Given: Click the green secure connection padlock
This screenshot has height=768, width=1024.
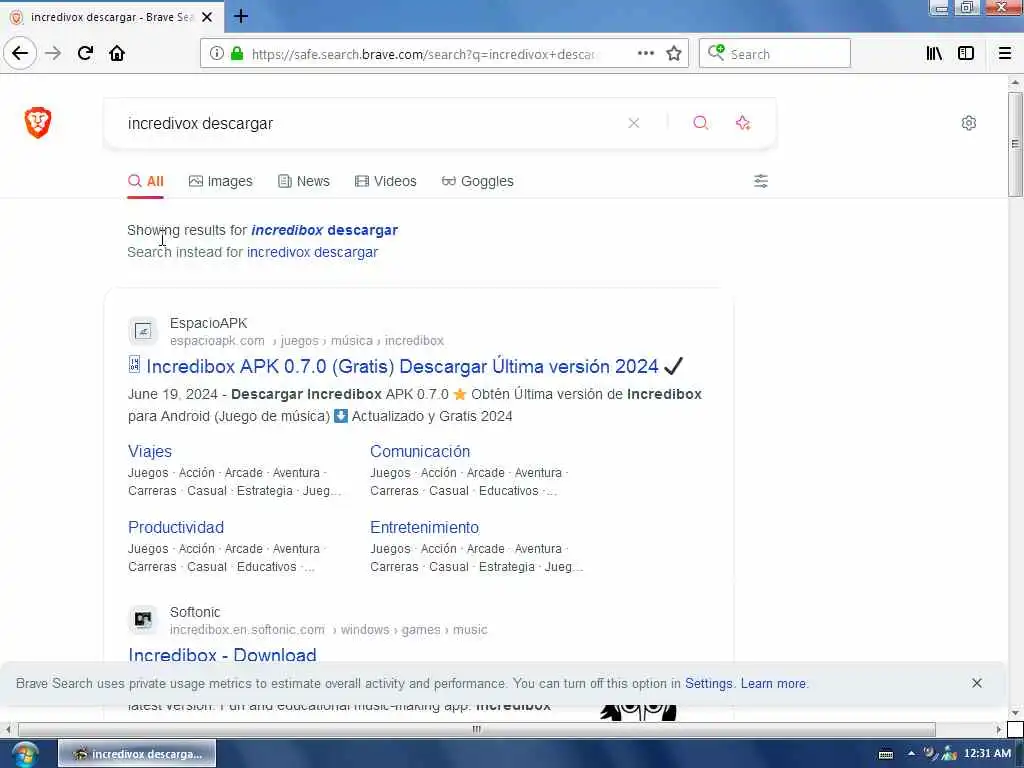Looking at the screenshot, I should [237, 54].
